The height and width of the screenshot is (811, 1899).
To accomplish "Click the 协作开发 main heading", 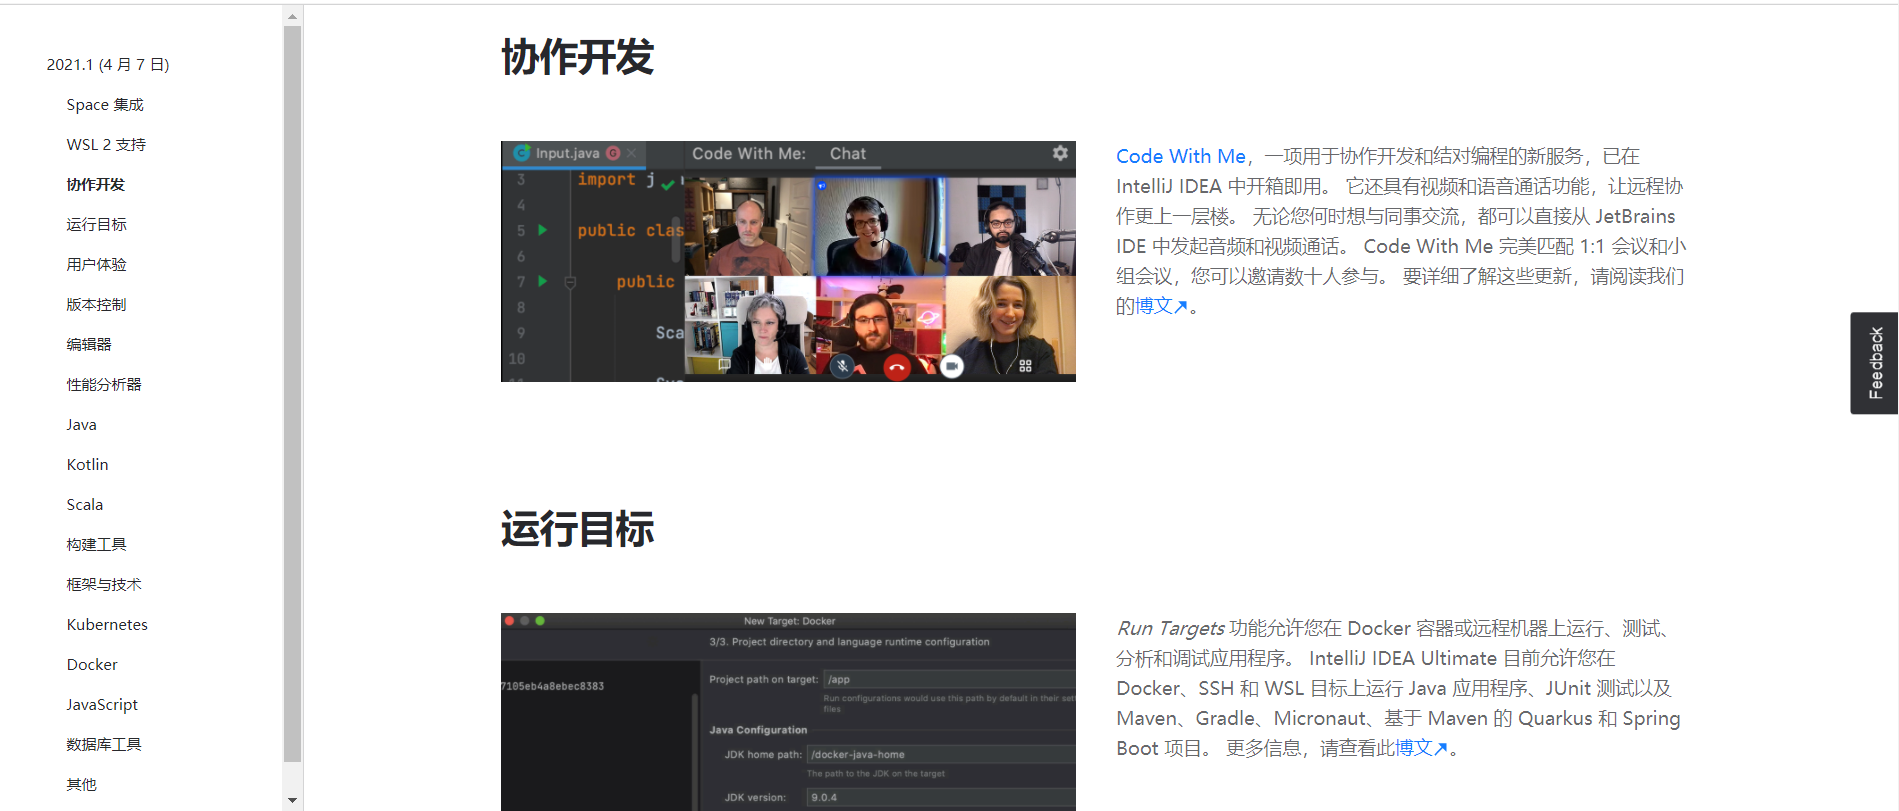I will (x=578, y=57).
